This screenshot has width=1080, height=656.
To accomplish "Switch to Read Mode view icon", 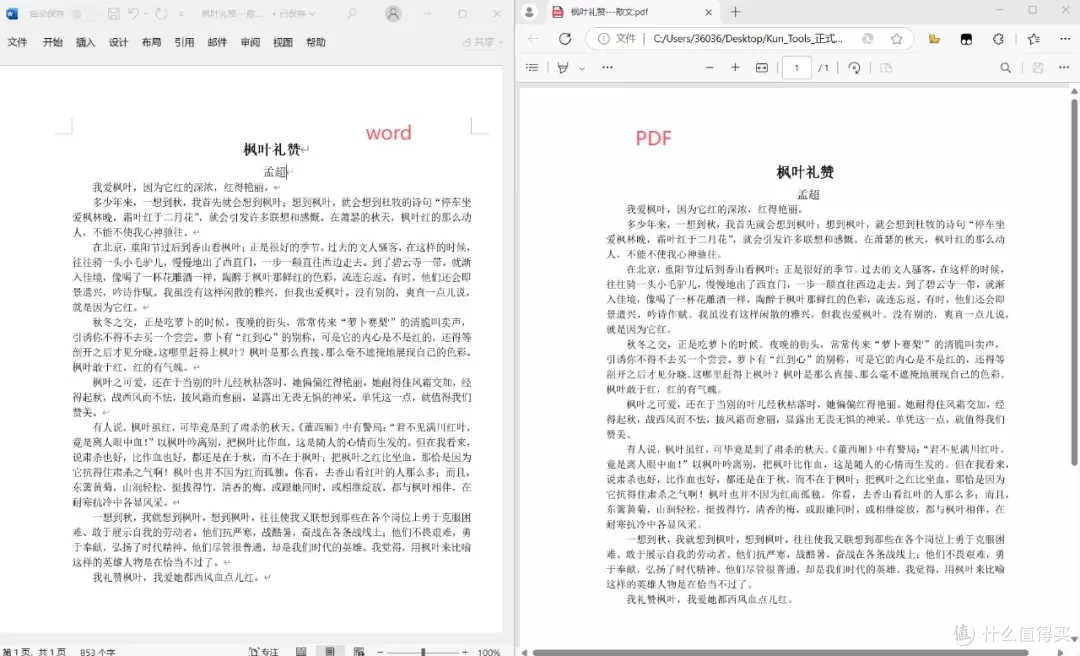I will [x=301, y=651].
